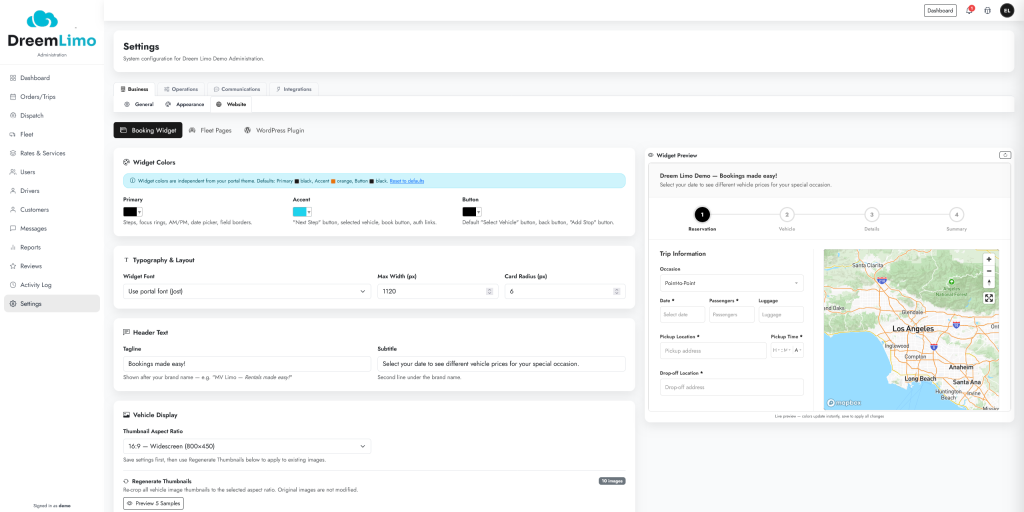The width and height of the screenshot is (1024, 512).
Task: Click the Max Width stepper arrows
Action: pyautogui.click(x=489, y=291)
